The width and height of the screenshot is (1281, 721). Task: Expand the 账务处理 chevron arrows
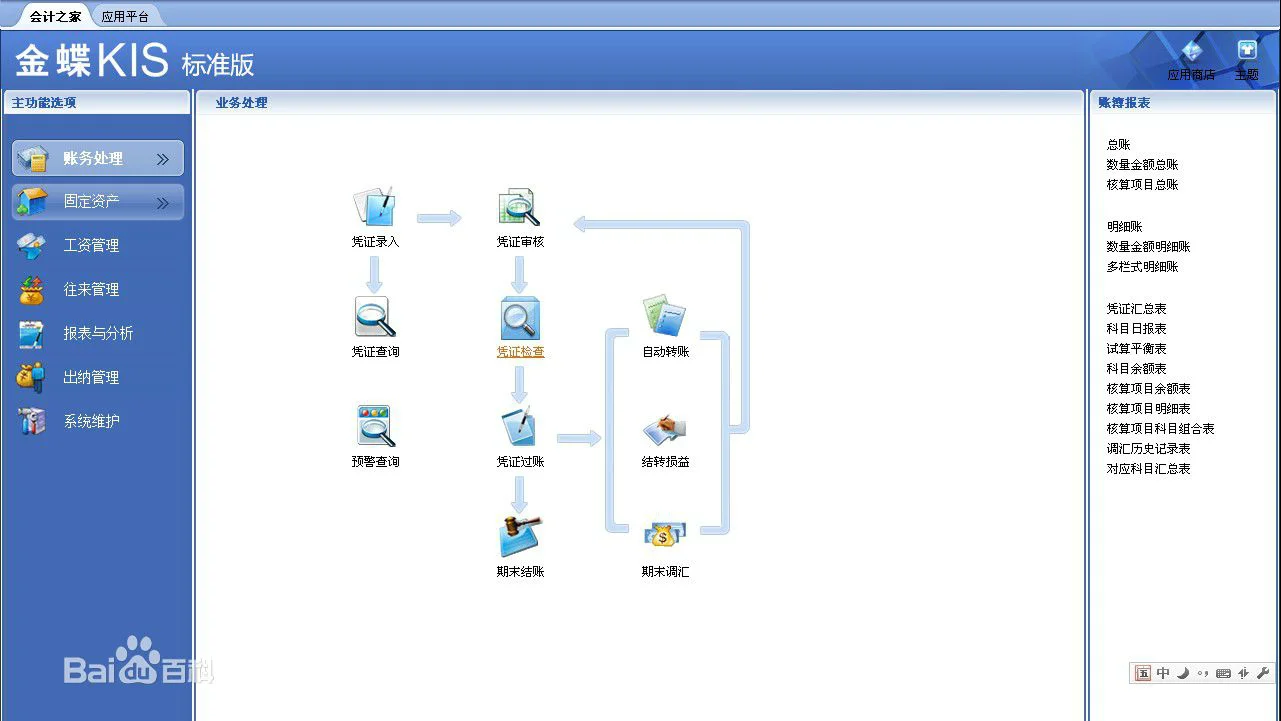162,159
